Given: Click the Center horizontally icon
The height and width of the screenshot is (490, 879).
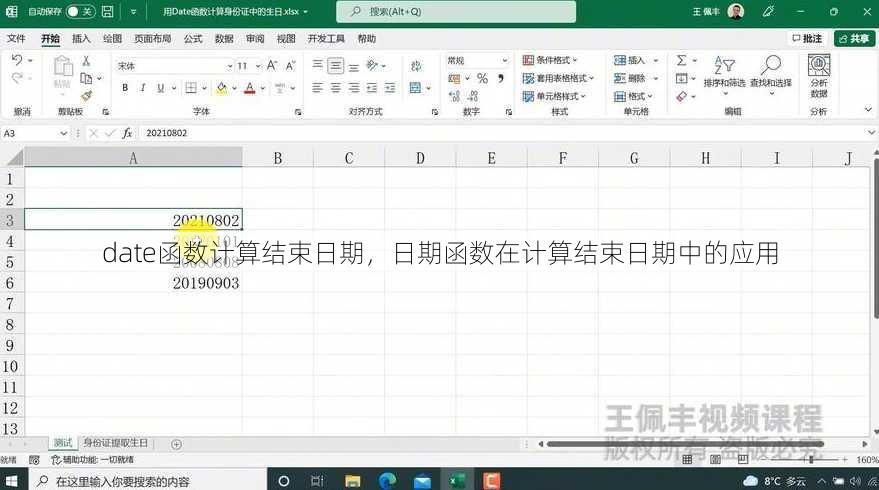Looking at the screenshot, I should [335, 88].
